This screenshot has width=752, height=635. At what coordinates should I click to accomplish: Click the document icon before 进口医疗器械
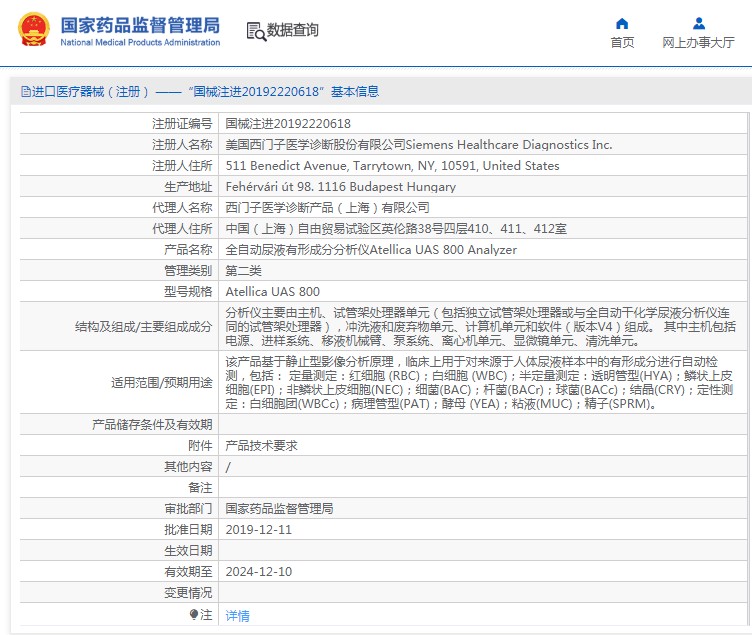click(x=25, y=91)
